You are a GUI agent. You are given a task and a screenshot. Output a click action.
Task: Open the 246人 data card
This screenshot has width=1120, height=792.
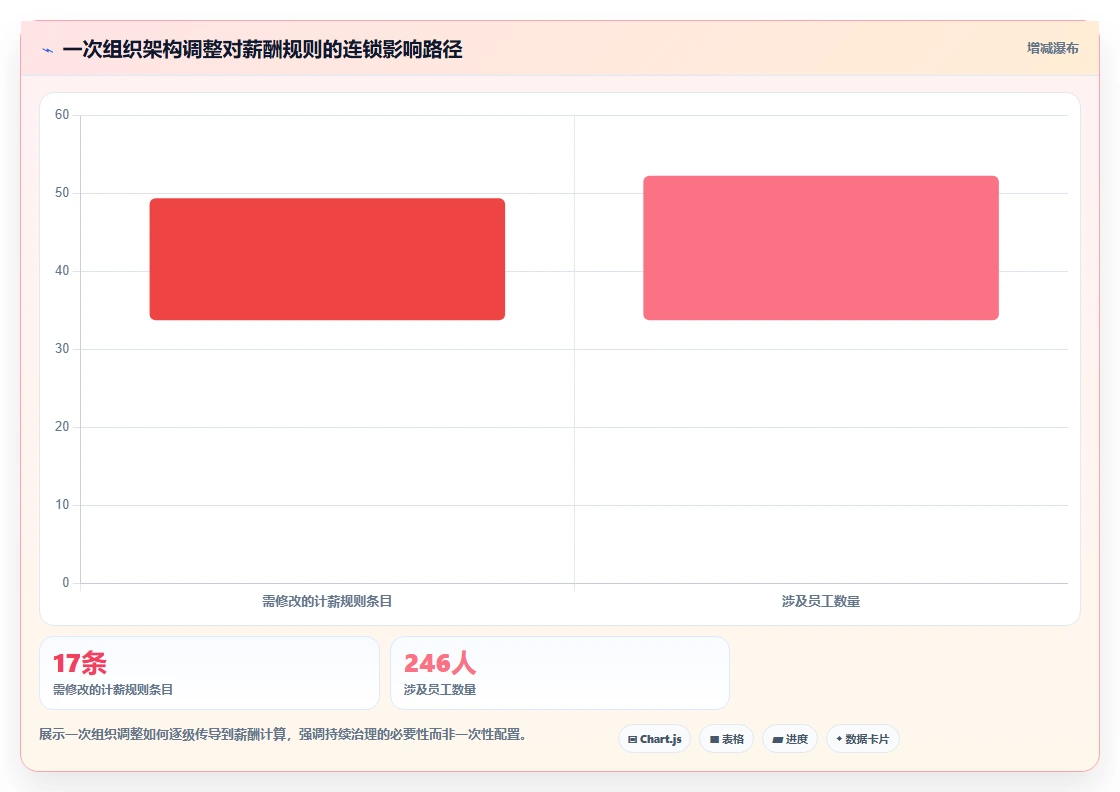(560, 673)
